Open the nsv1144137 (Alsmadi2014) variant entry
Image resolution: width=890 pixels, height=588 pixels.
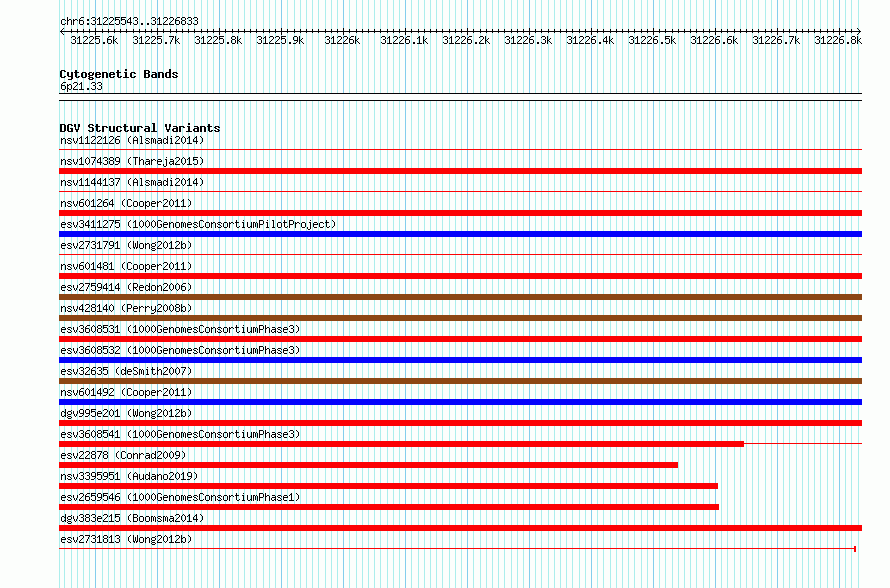[x=132, y=182]
